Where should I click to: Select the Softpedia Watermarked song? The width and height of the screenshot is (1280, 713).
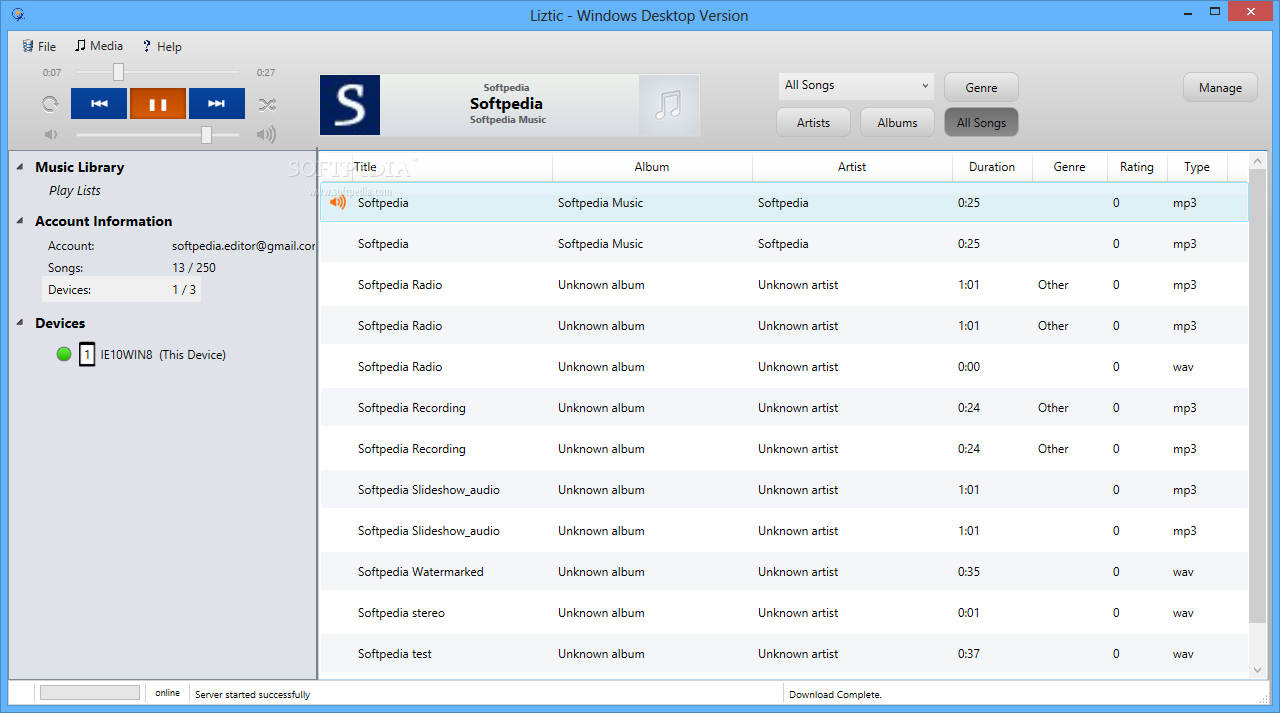tap(784, 572)
